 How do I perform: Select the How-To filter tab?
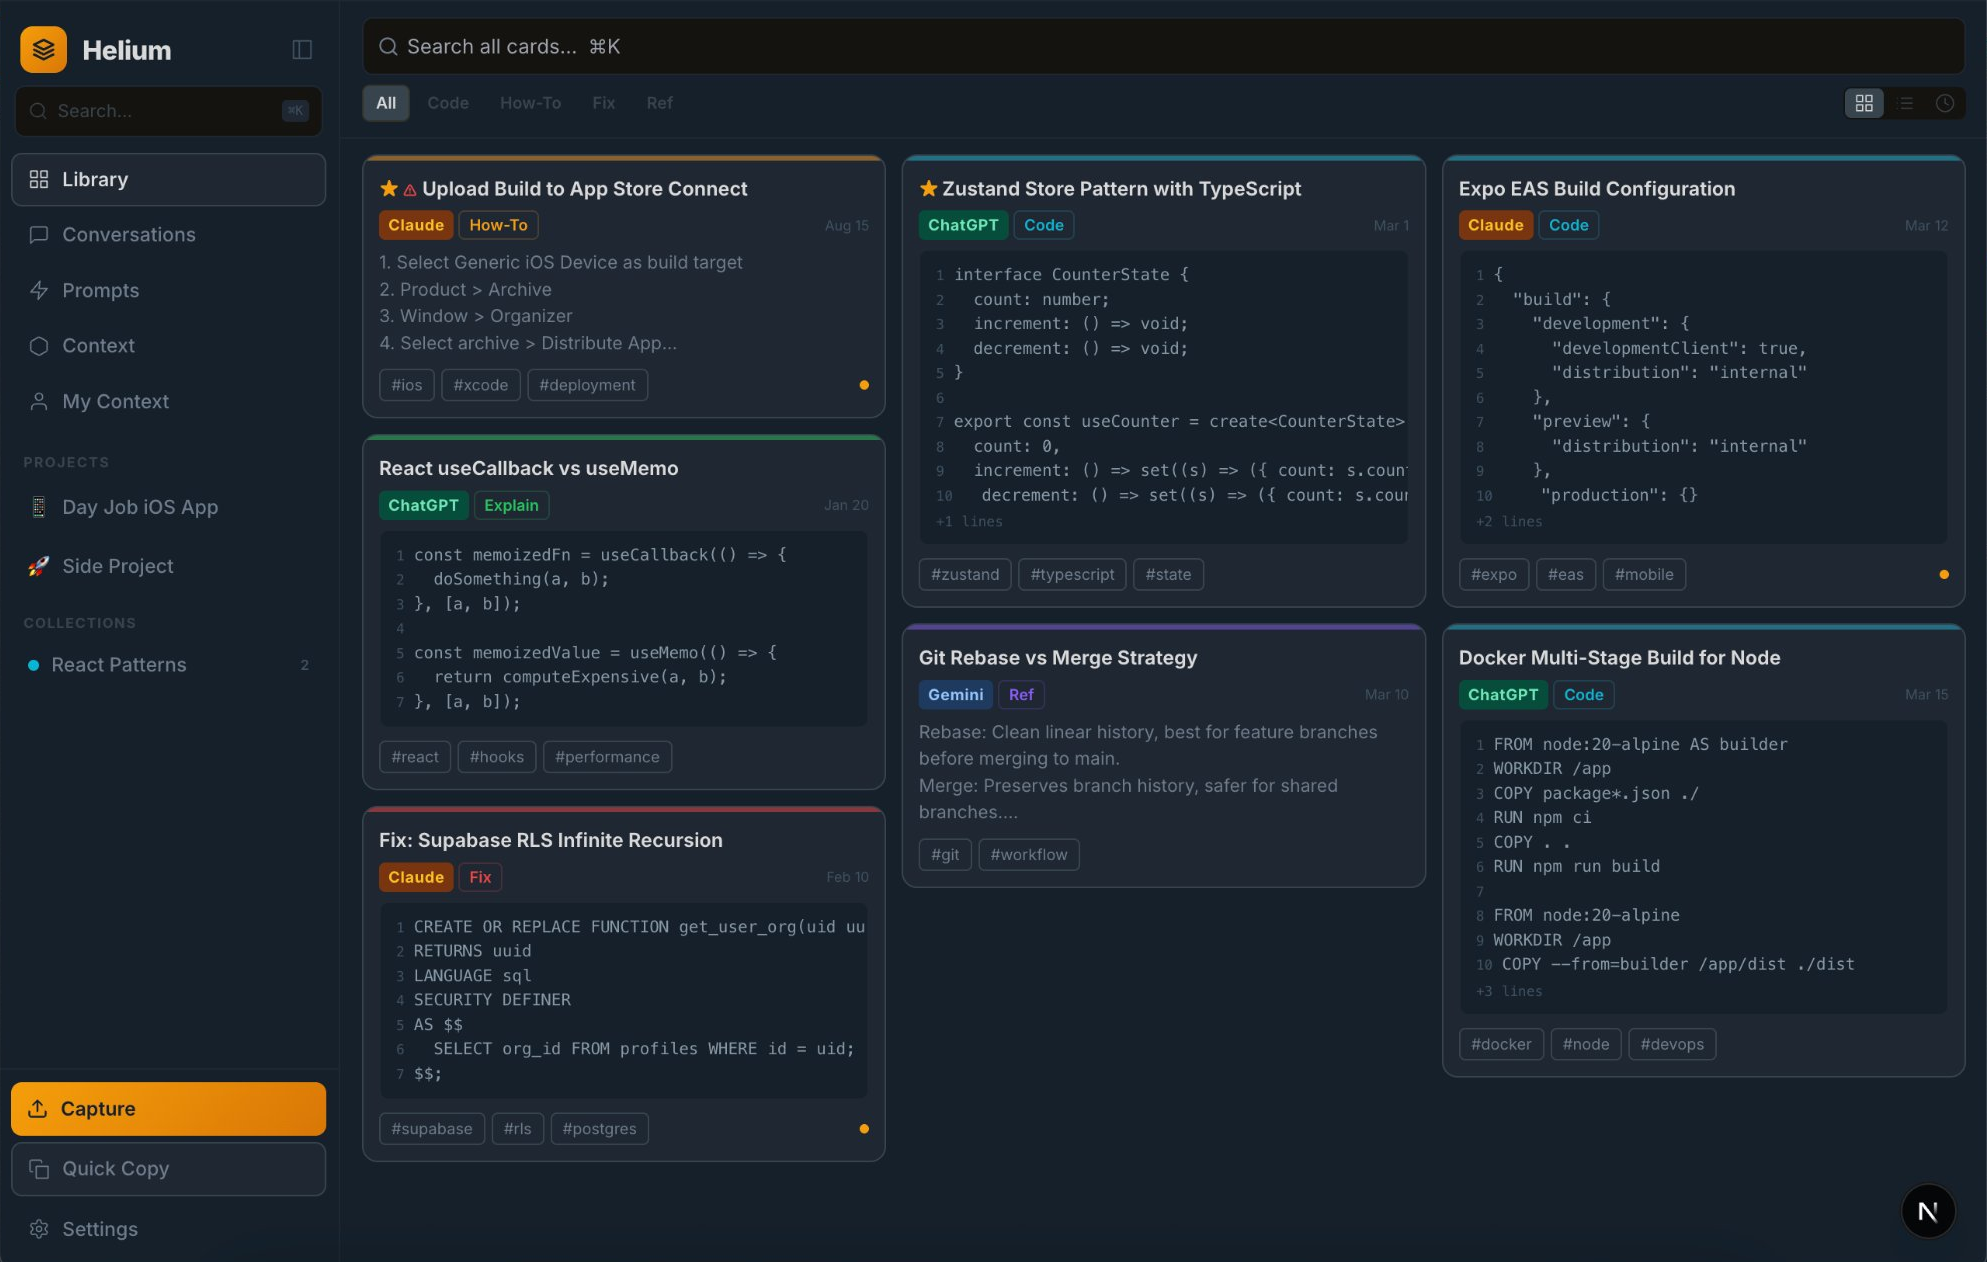530,103
